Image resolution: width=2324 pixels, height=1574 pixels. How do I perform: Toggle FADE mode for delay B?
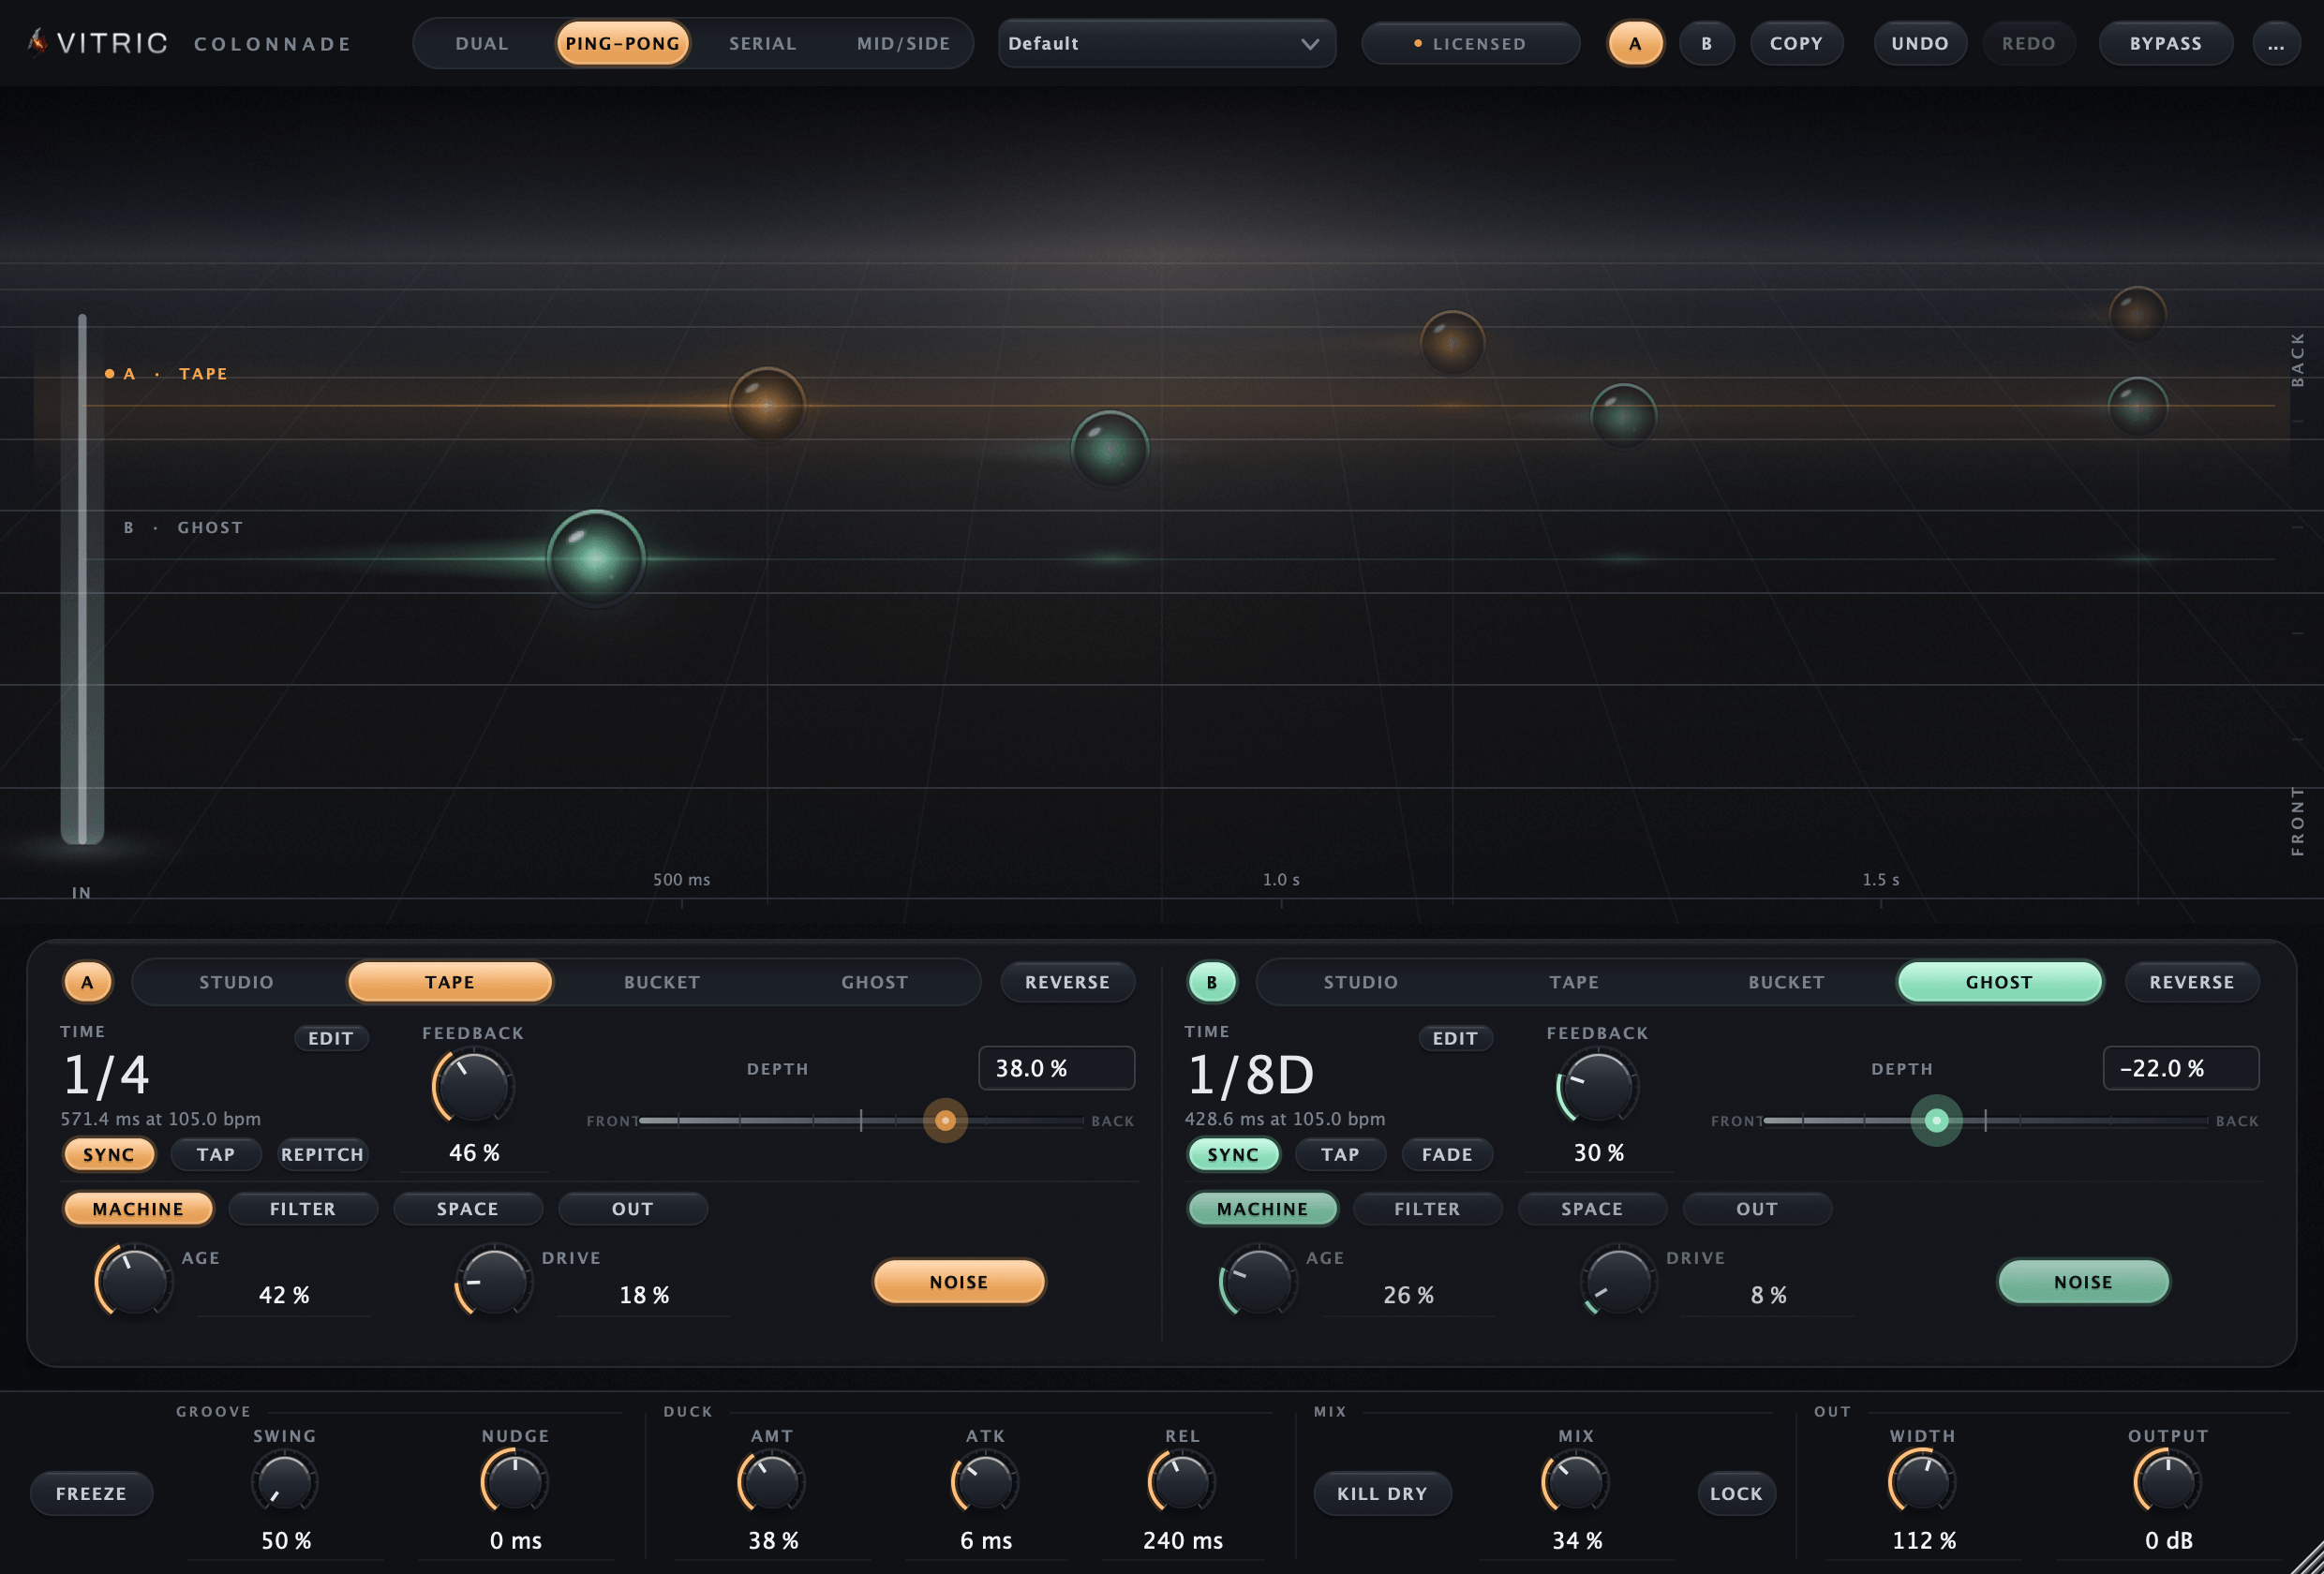pos(1447,1154)
